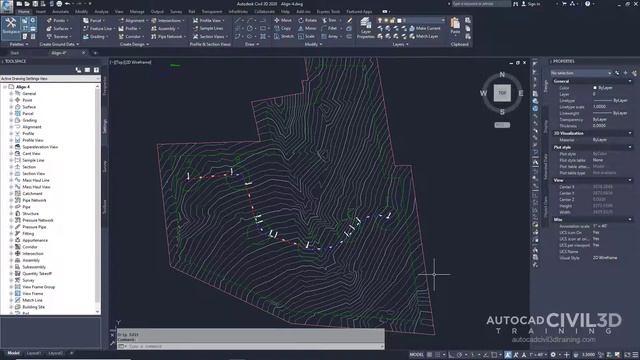Open Layer Properties manager
The image size is (640, 360).
point(365,28)
